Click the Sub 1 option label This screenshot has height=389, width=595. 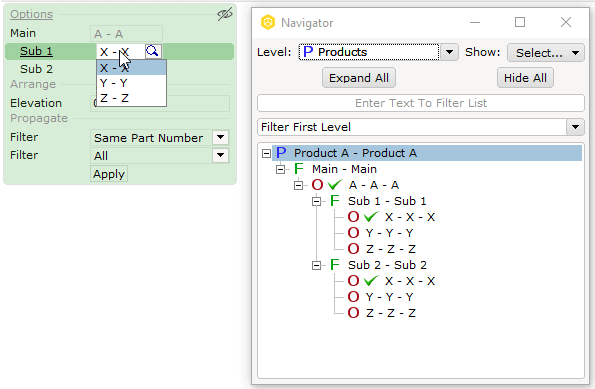[36, 51]
